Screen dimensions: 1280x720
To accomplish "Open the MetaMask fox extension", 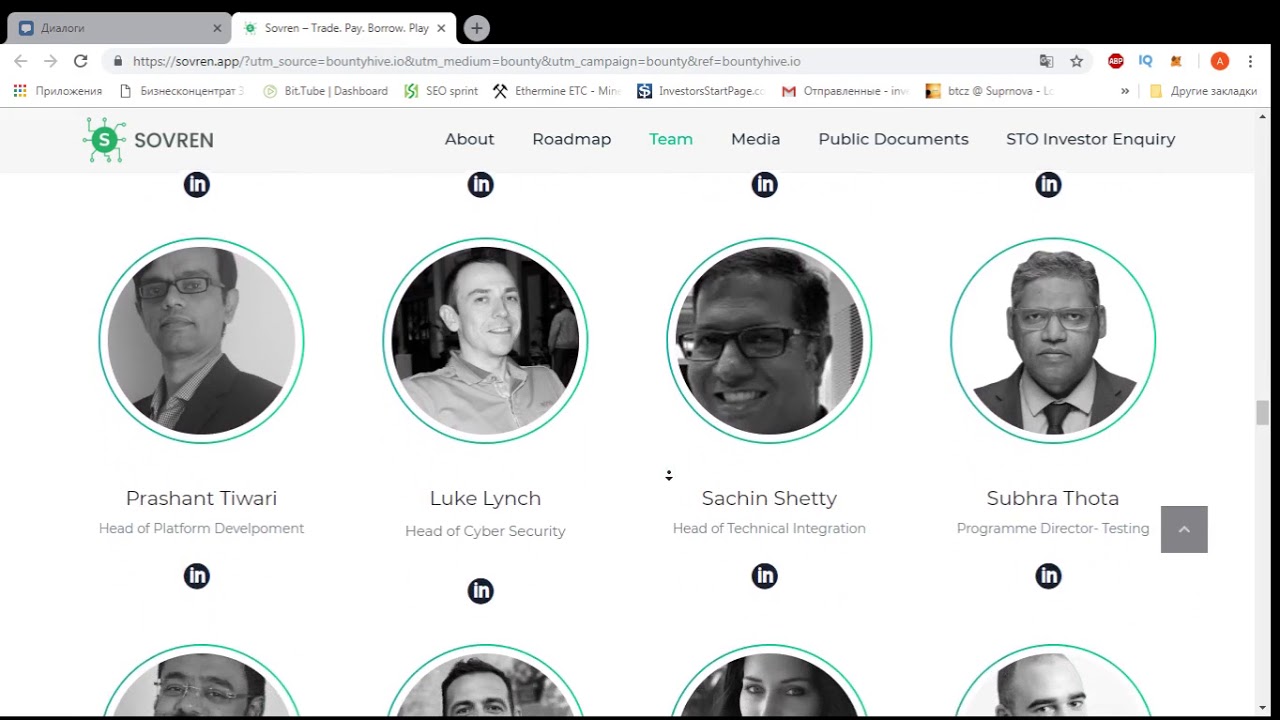I will [x=1176, y=61].
